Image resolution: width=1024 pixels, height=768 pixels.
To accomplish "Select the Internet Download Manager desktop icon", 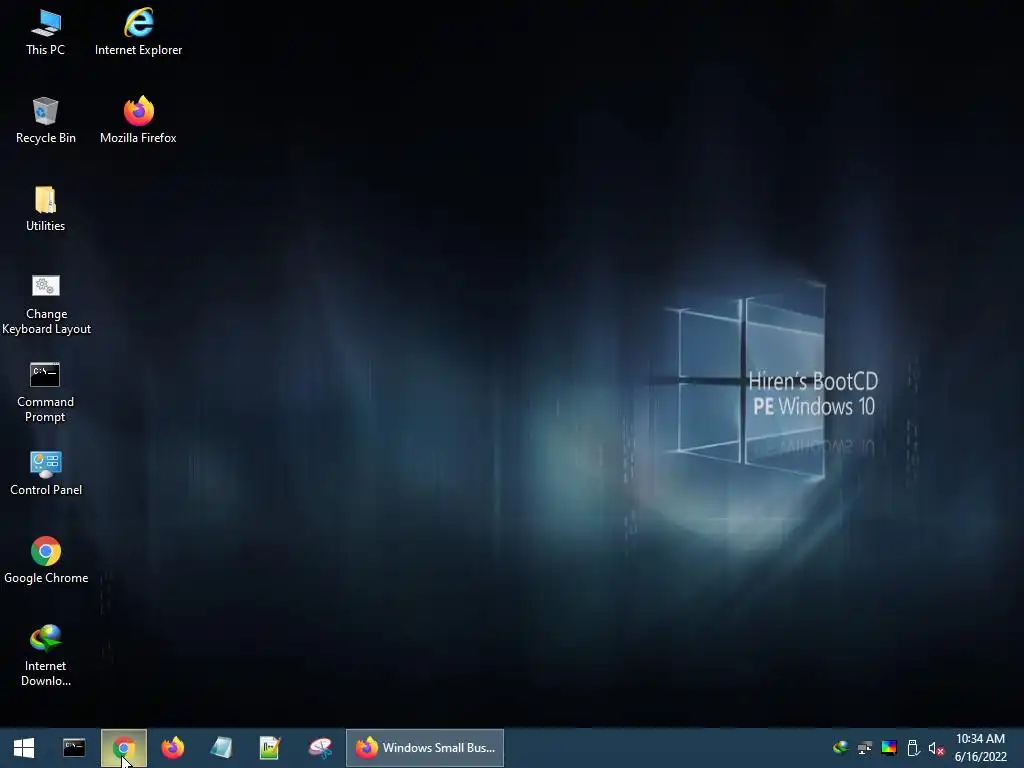I will [46, 656].
